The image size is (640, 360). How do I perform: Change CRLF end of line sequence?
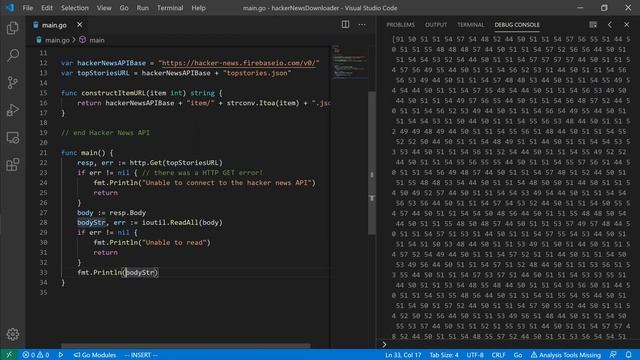tap(498, 355)
